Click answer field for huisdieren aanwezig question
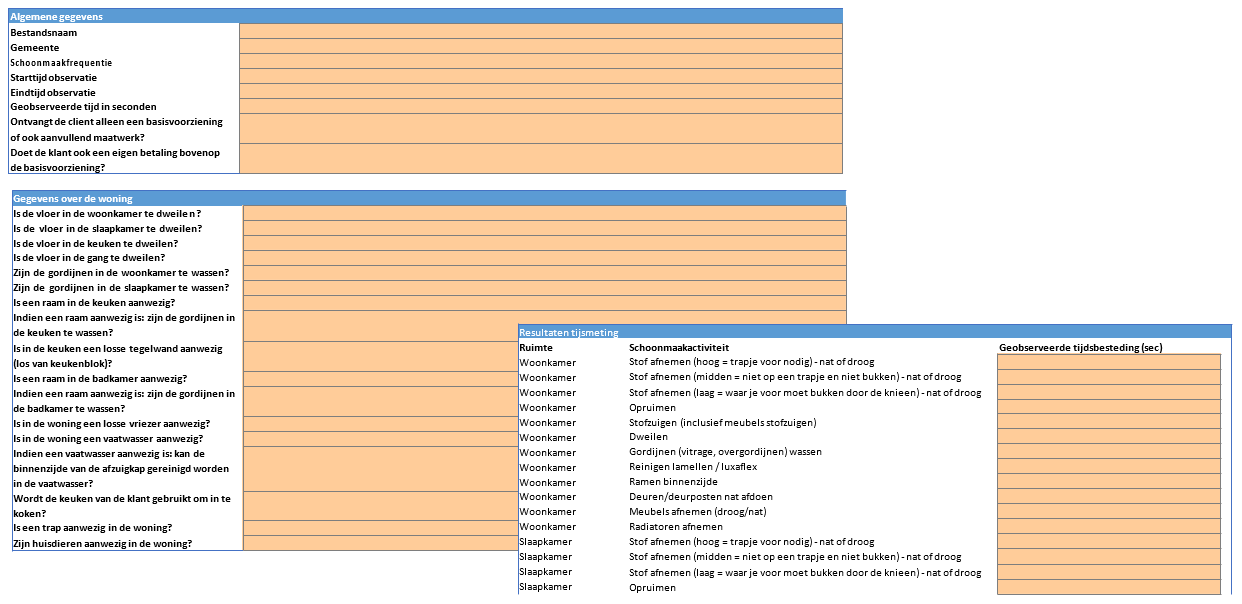 point(379,543)
